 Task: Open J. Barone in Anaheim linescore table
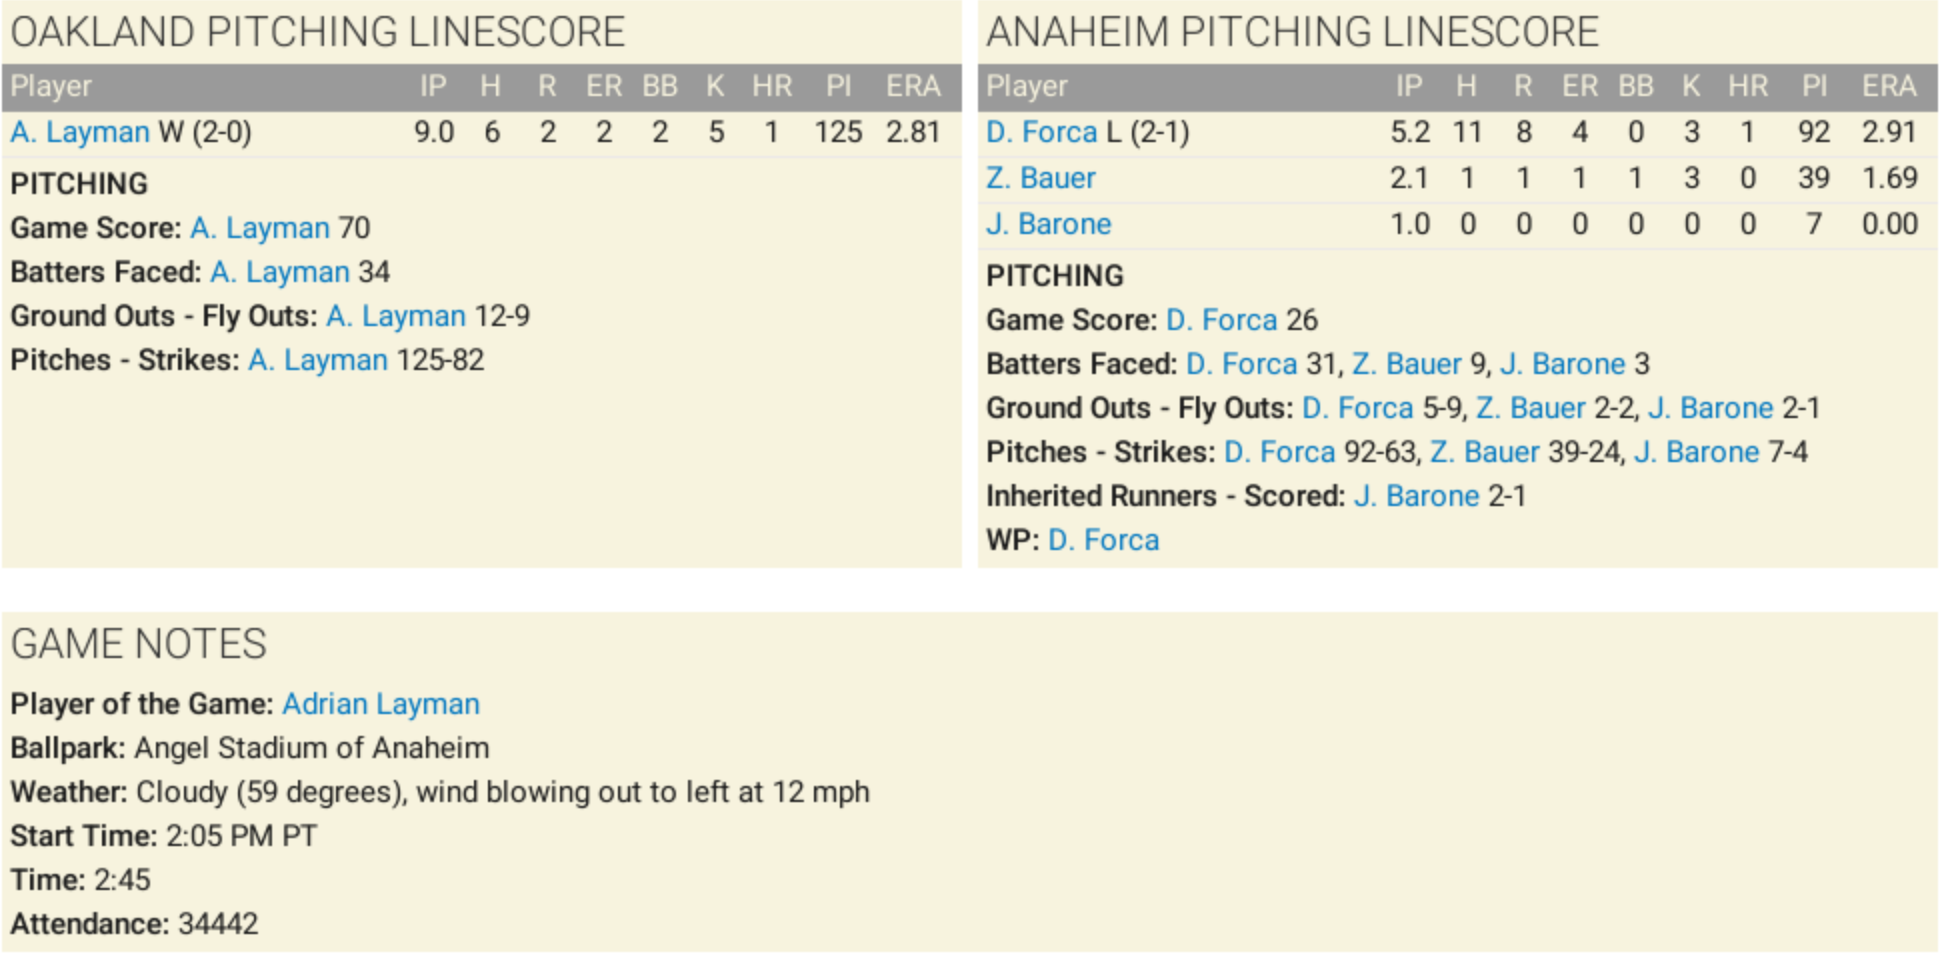pyautogui.click(x=1049, y=224)
